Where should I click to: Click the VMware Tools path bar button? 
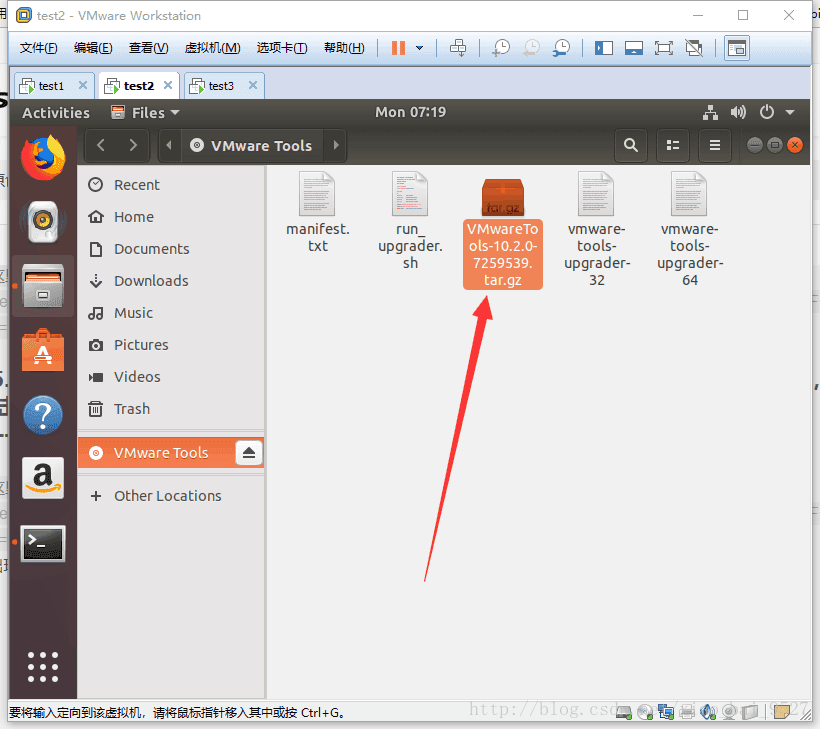click(x=252, y=145)
